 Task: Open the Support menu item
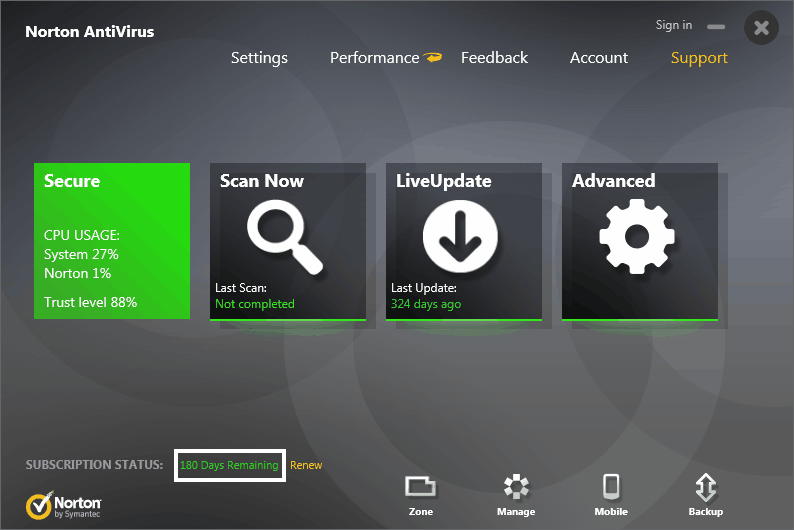pos(699,58)
